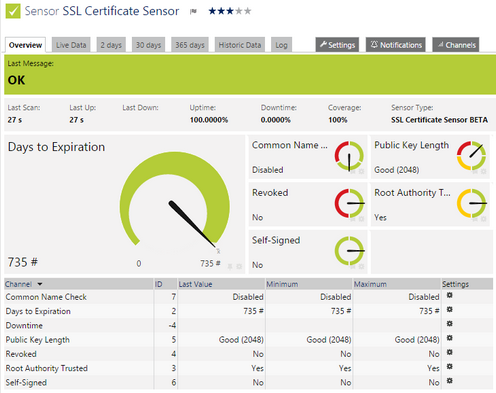Click gear icon in Root Authority gauge panel
Viewport: 496px width, 393px height.
[x=484, y=219]
